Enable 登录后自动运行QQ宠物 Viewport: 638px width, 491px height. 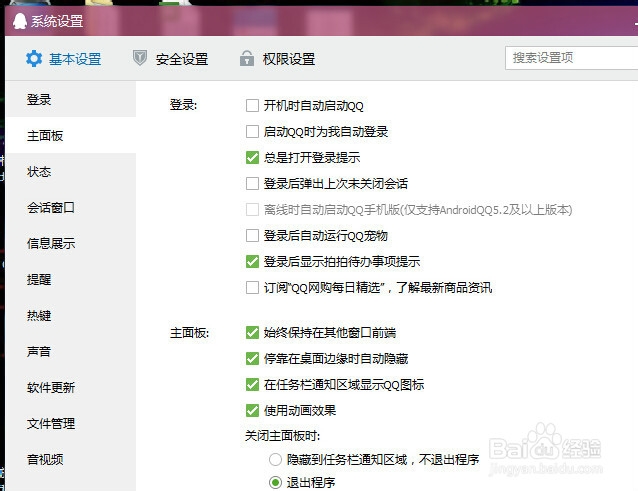(252, 236)
